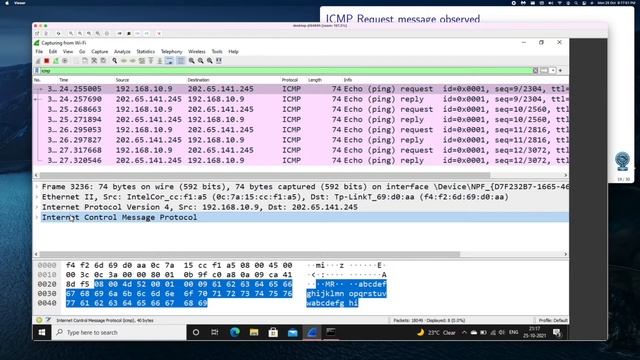
Task: Click the Windows Start button
Action: [x=42, y=332]
